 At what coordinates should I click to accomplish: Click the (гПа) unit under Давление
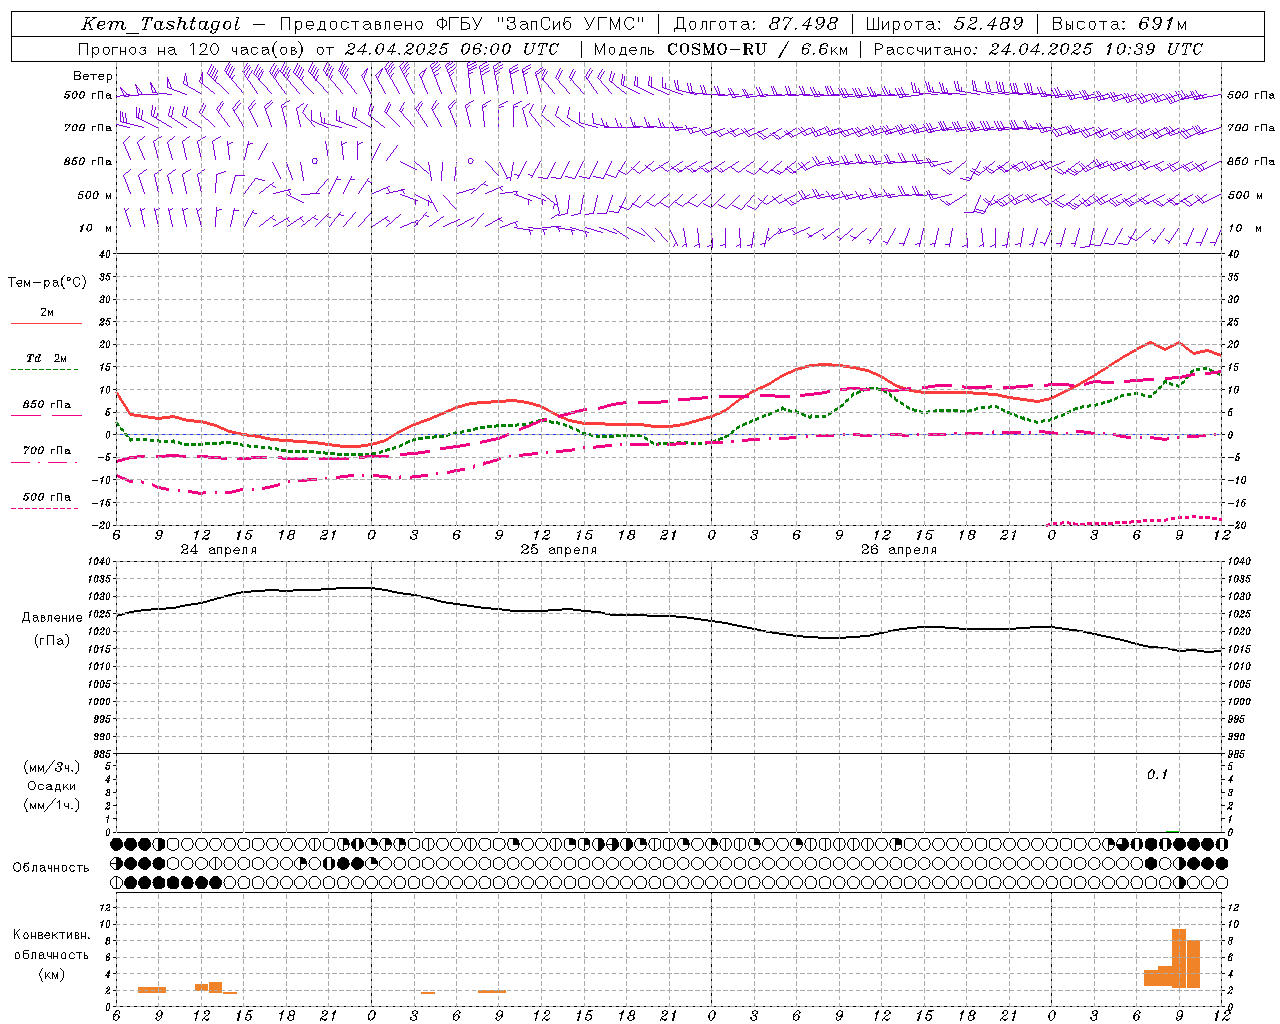point(52,641)
